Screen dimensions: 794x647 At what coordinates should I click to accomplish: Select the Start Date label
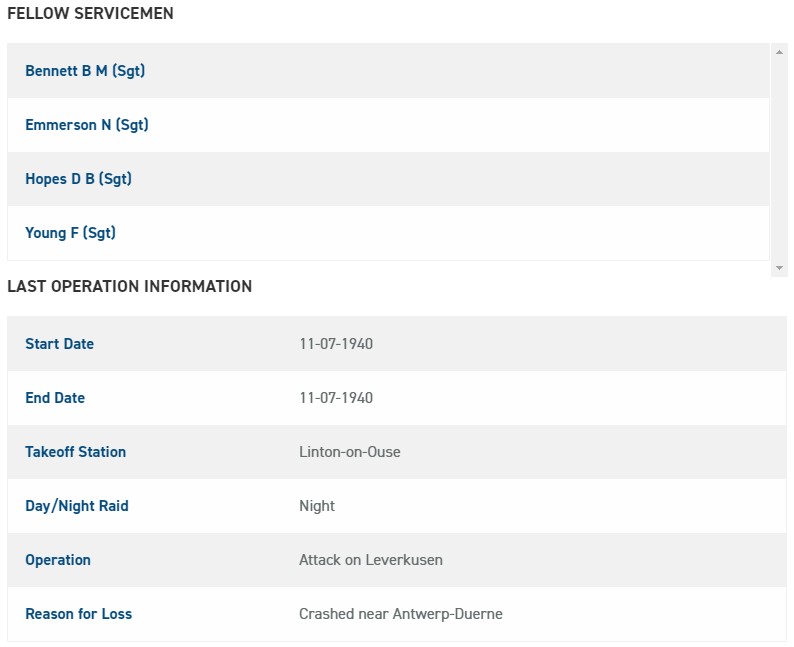[59, 344]
